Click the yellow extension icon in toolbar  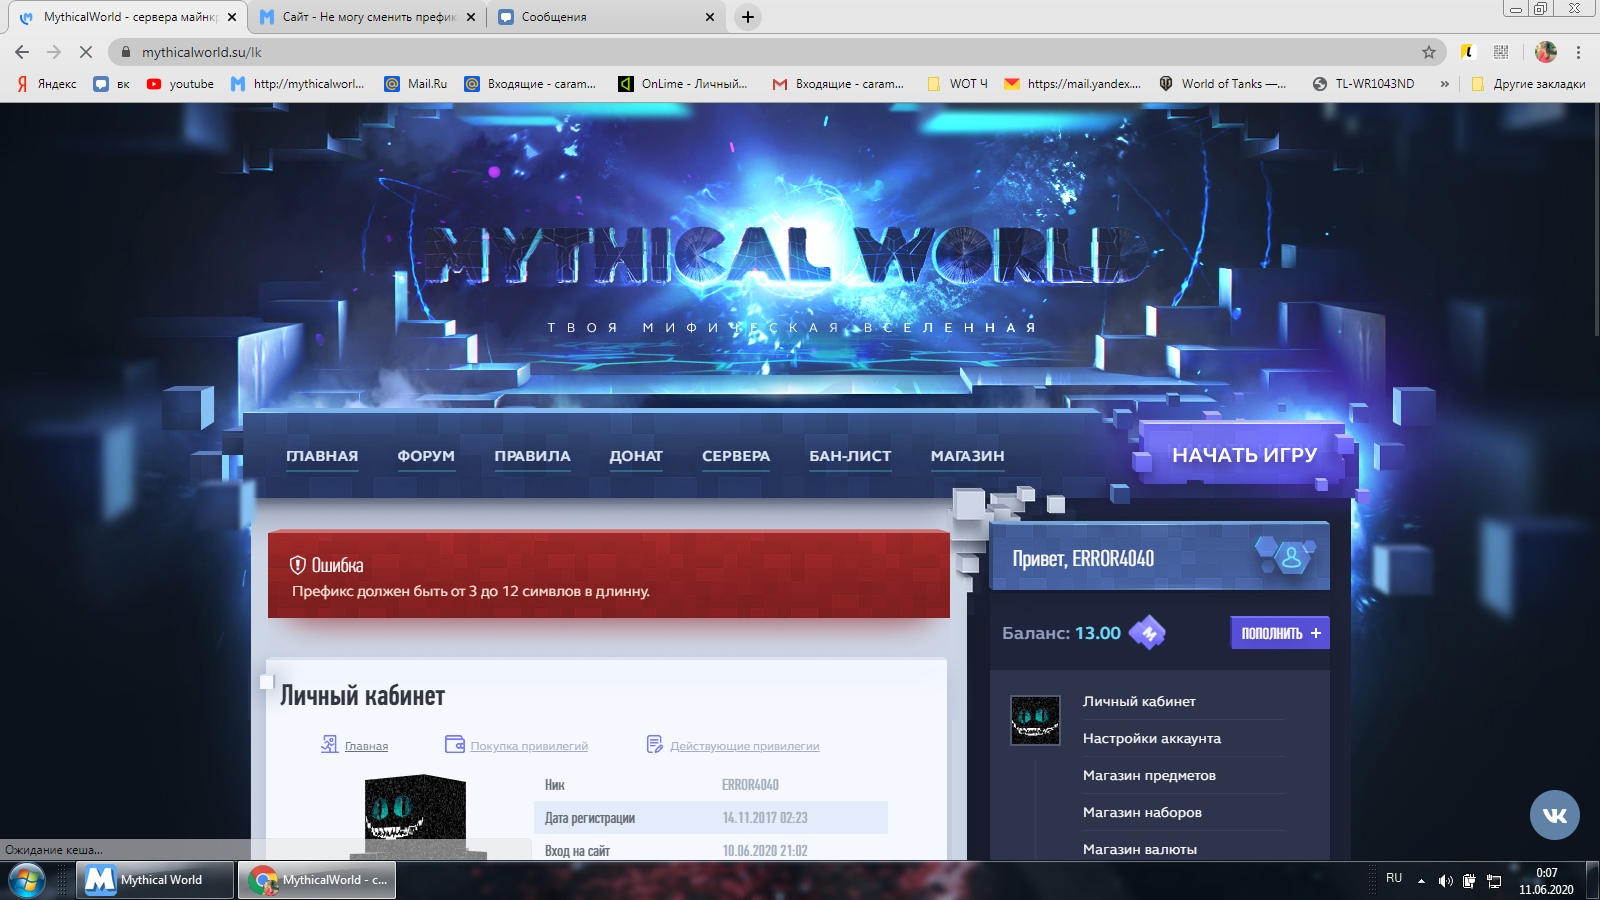point(1468,52)
